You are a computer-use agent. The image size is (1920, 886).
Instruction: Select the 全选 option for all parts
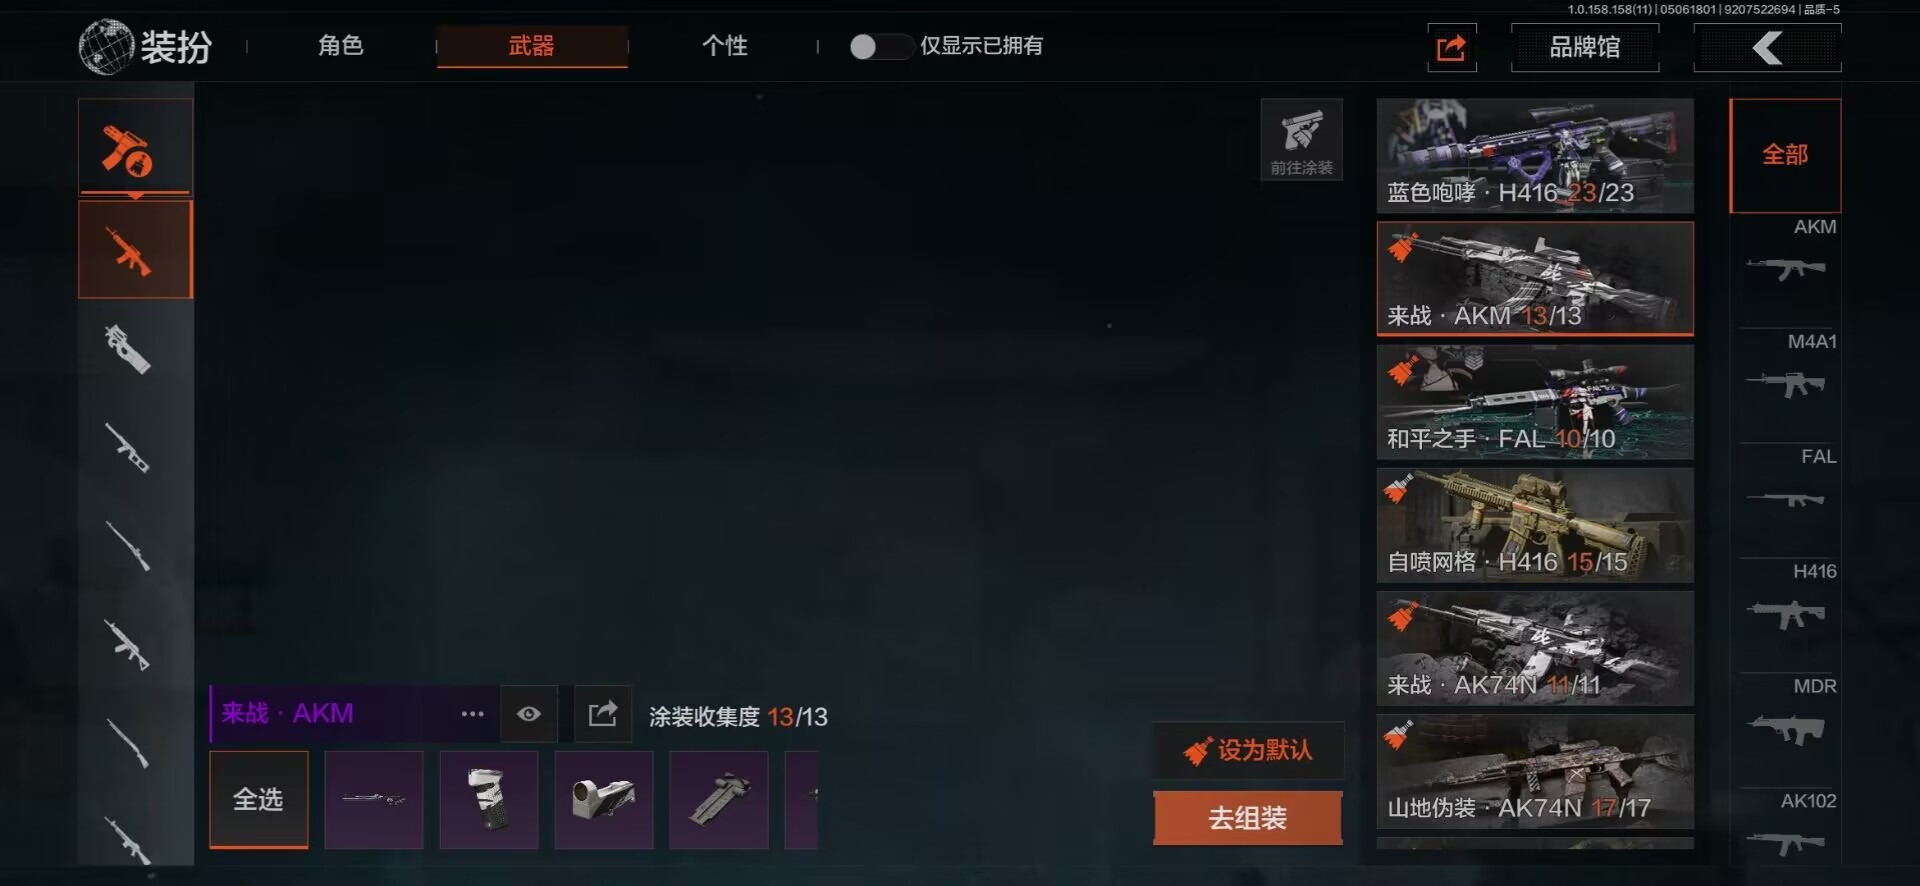point(259,800)
